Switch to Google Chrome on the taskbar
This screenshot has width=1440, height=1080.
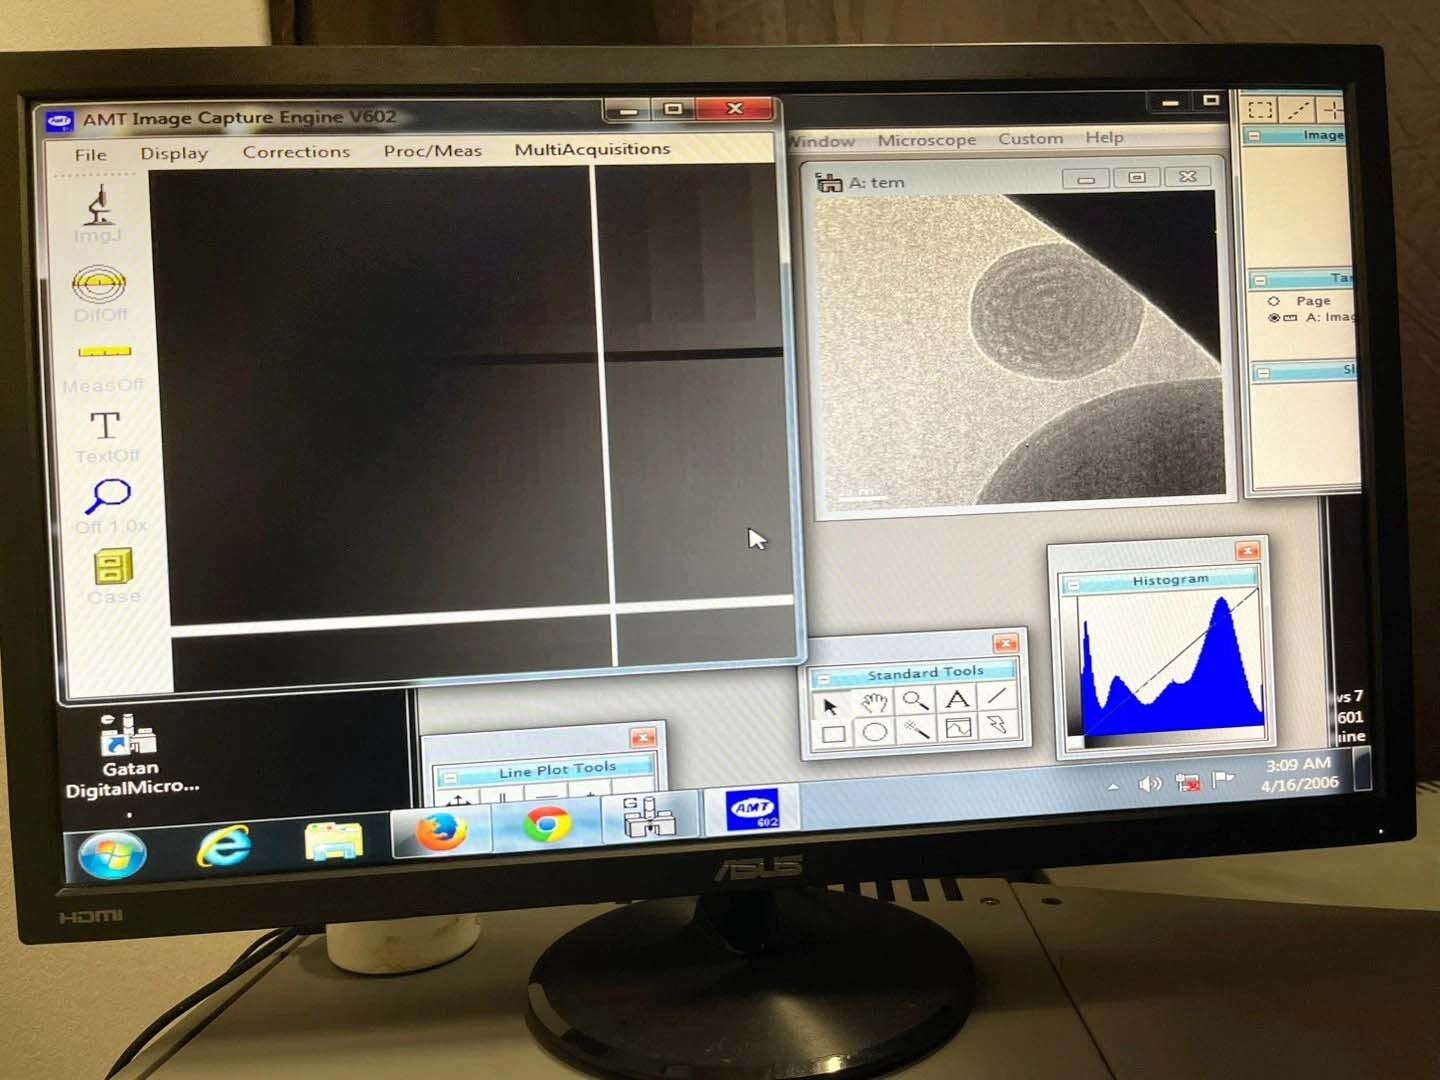point(547,825)
